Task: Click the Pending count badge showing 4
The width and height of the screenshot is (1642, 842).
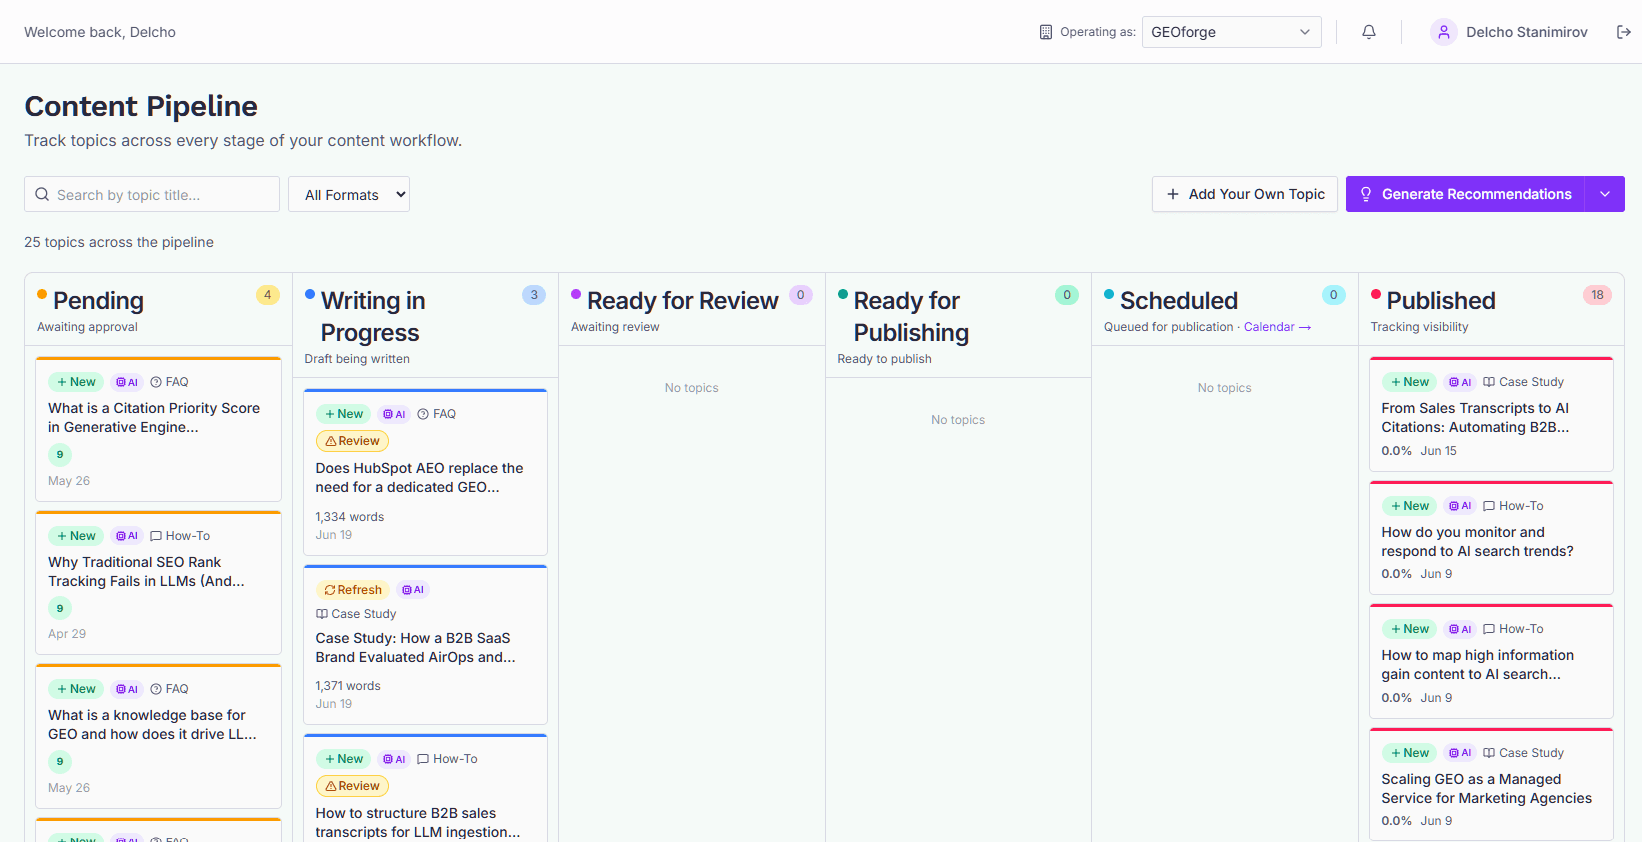Action: [x=268, y=295]
